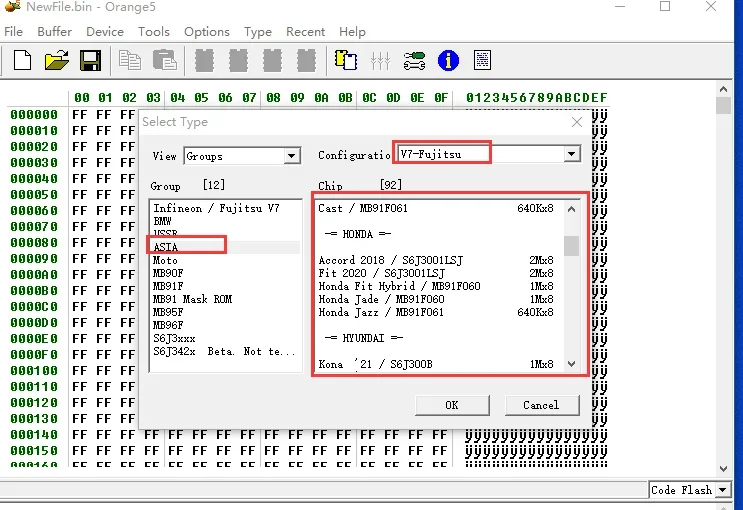Select chip Honda Jade / MB91F060

tap(436, 299)
